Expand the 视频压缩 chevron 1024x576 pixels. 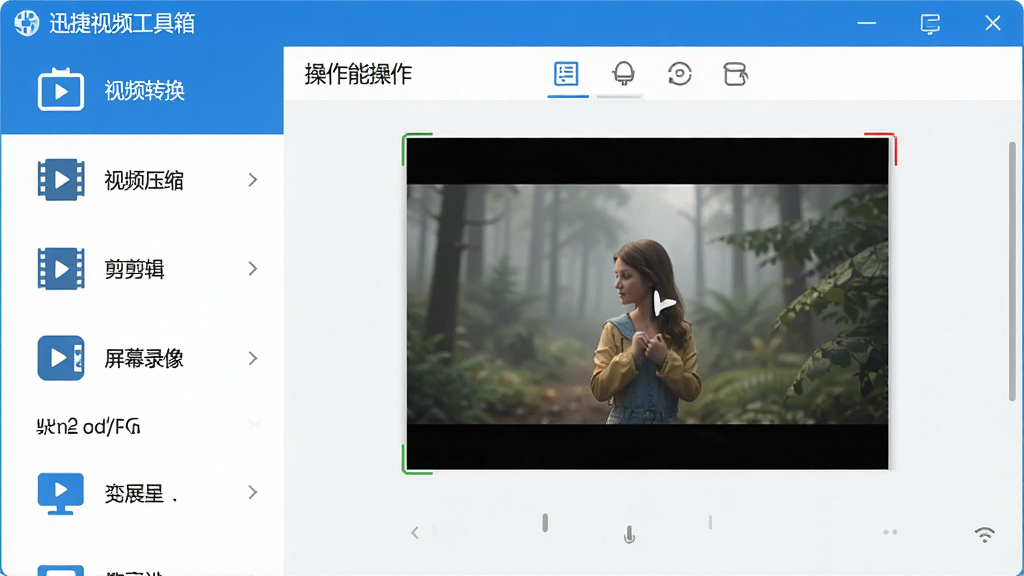[253, 180]
